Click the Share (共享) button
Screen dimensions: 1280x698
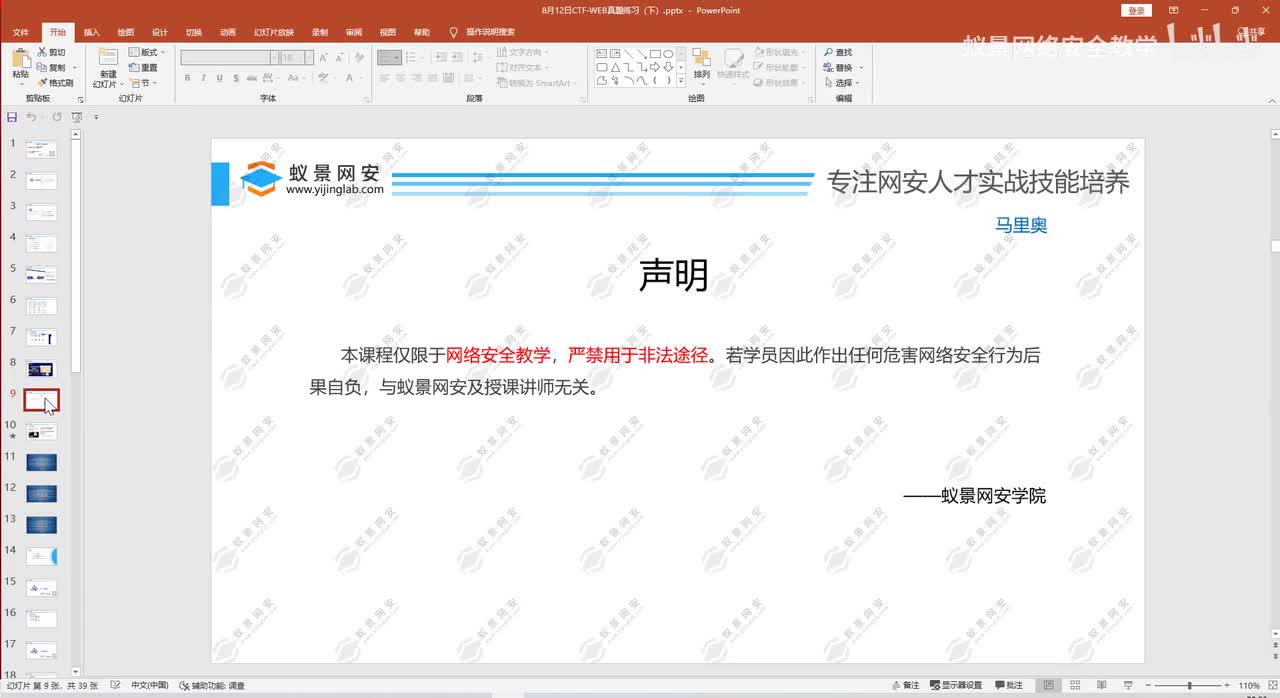click(1251, 32)
